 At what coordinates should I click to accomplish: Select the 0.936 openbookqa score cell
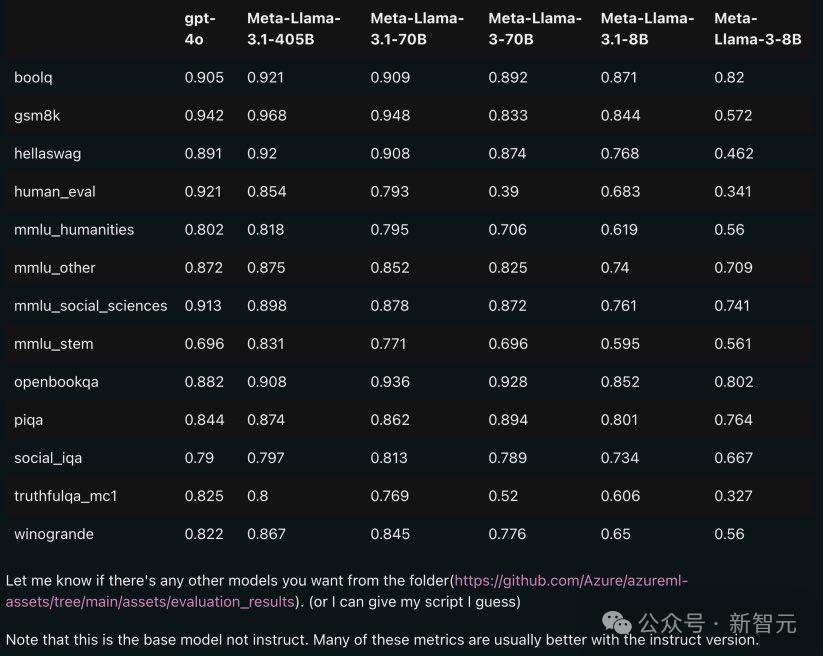coord(390,382)
